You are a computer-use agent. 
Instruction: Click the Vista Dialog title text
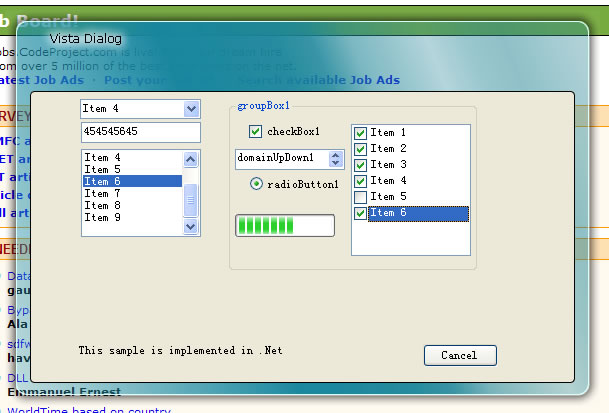(x=85, y=39)
